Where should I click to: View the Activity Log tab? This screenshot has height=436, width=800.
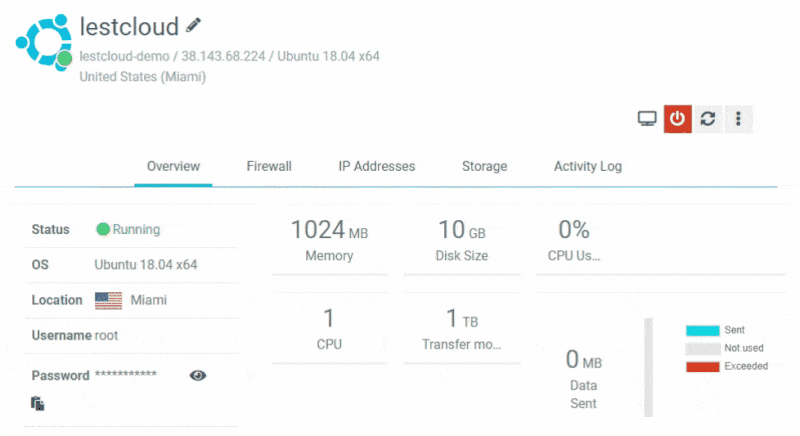click(x=588, y=166)
